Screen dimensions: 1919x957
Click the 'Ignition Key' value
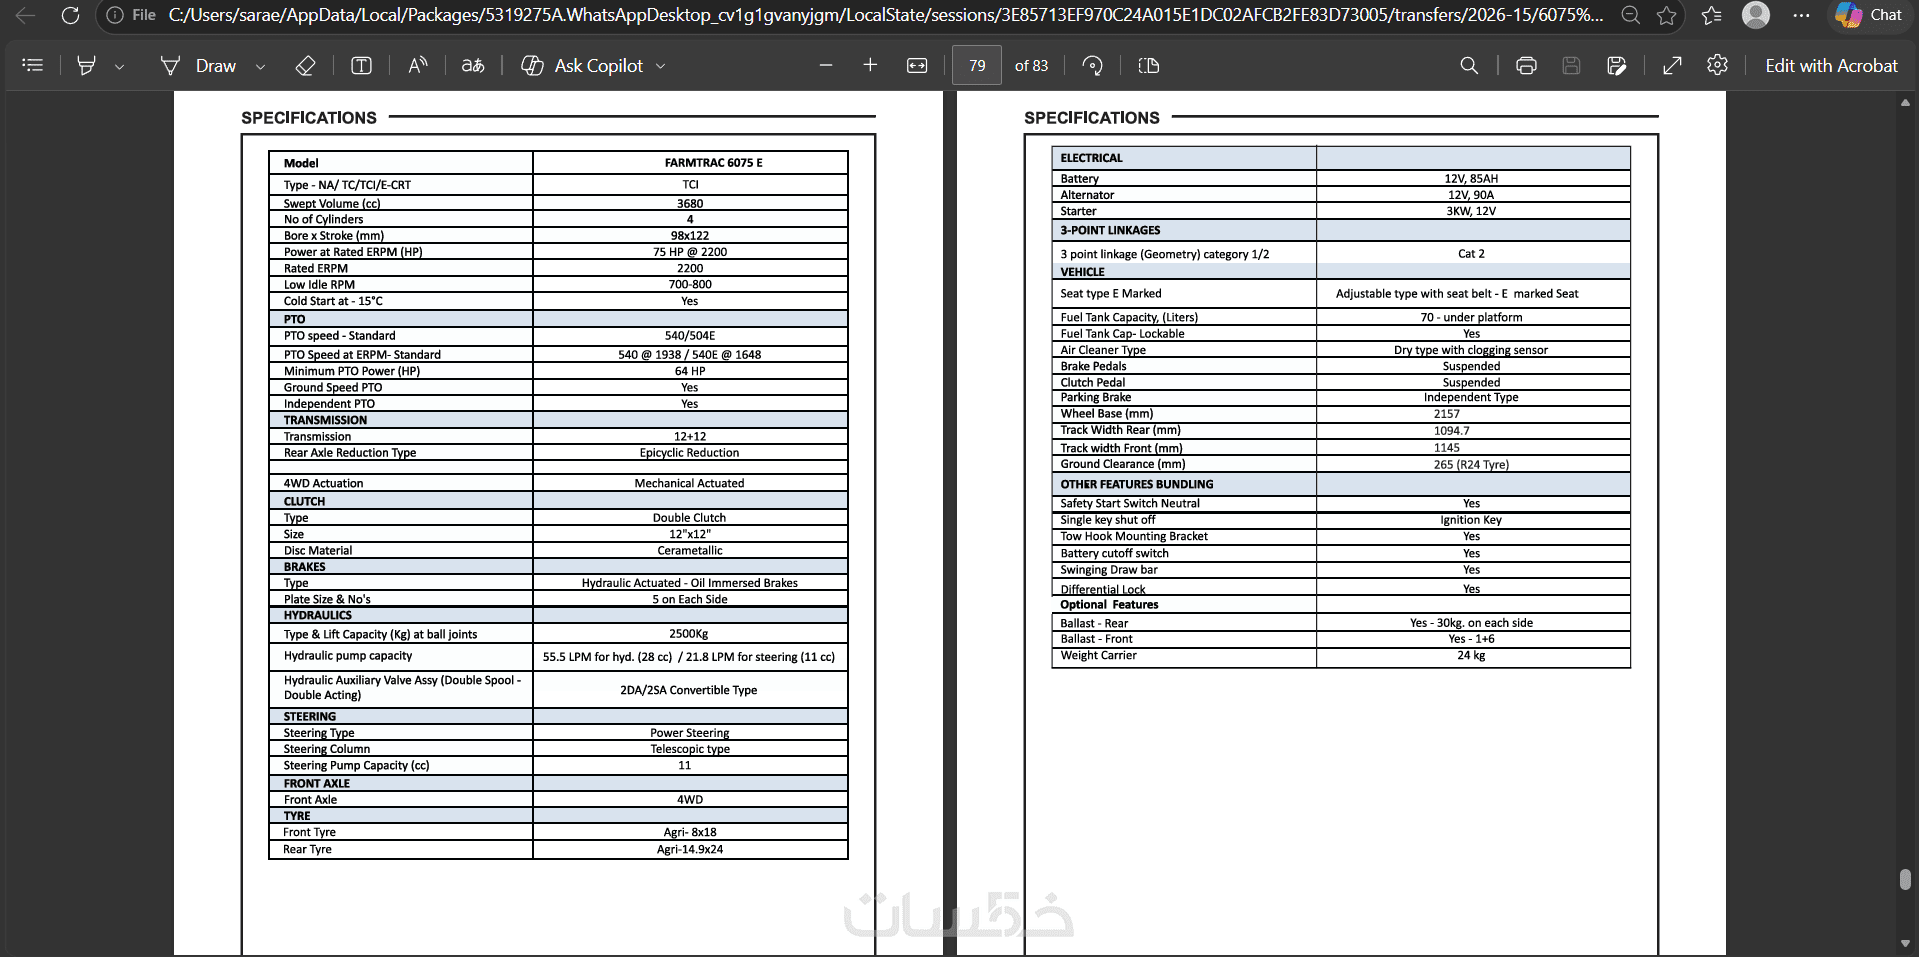coord(1471,520)
